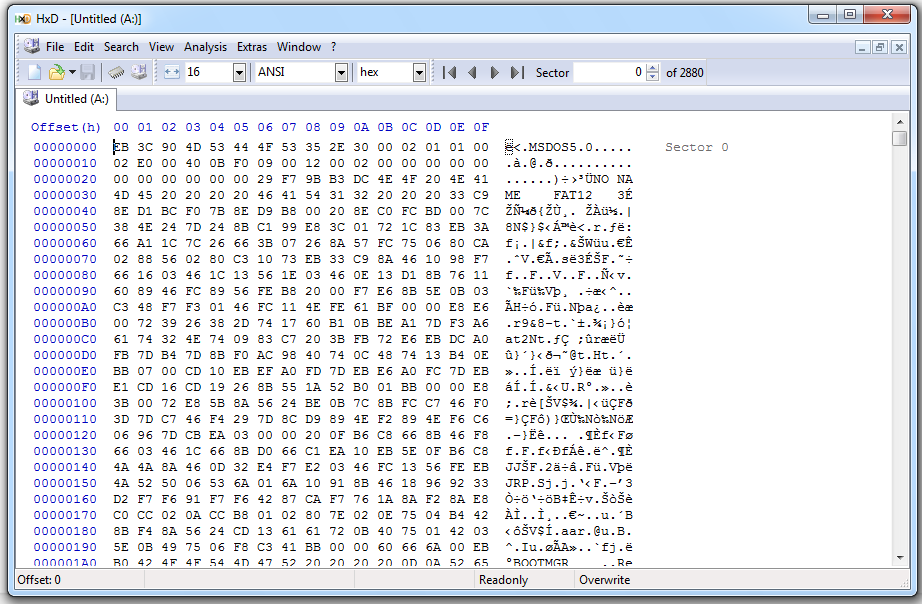Viewport: 922px width, 604px height.
Task: Click the vertical scrollbar thumb
Action: [x=900, y=138]
